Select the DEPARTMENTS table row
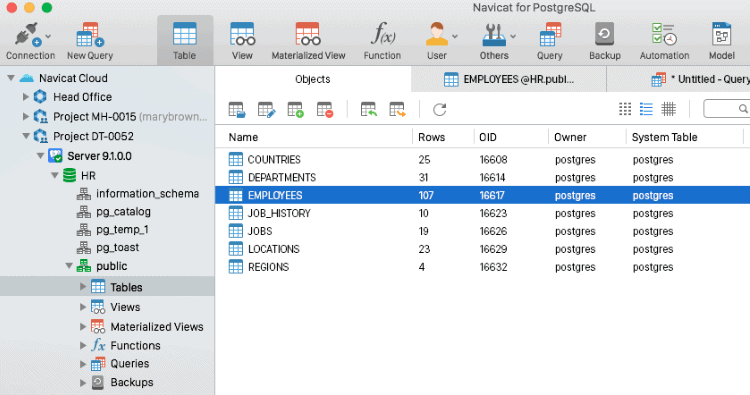Image resolution: width=750 pixels, height=395 pixels. click(x=483, y=177)
